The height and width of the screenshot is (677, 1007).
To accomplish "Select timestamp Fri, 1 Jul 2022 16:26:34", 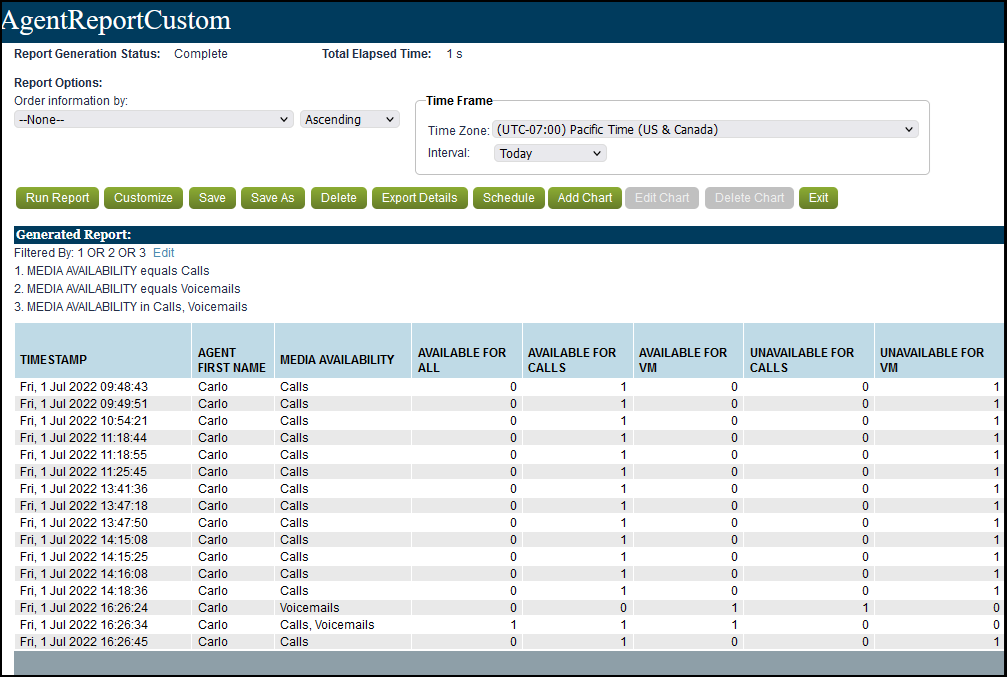I will (x=84, y=625).
